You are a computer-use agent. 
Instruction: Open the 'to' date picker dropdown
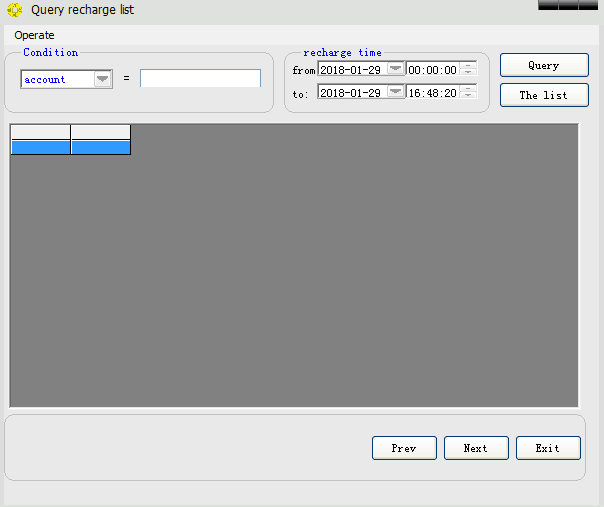tap(395, 92)
